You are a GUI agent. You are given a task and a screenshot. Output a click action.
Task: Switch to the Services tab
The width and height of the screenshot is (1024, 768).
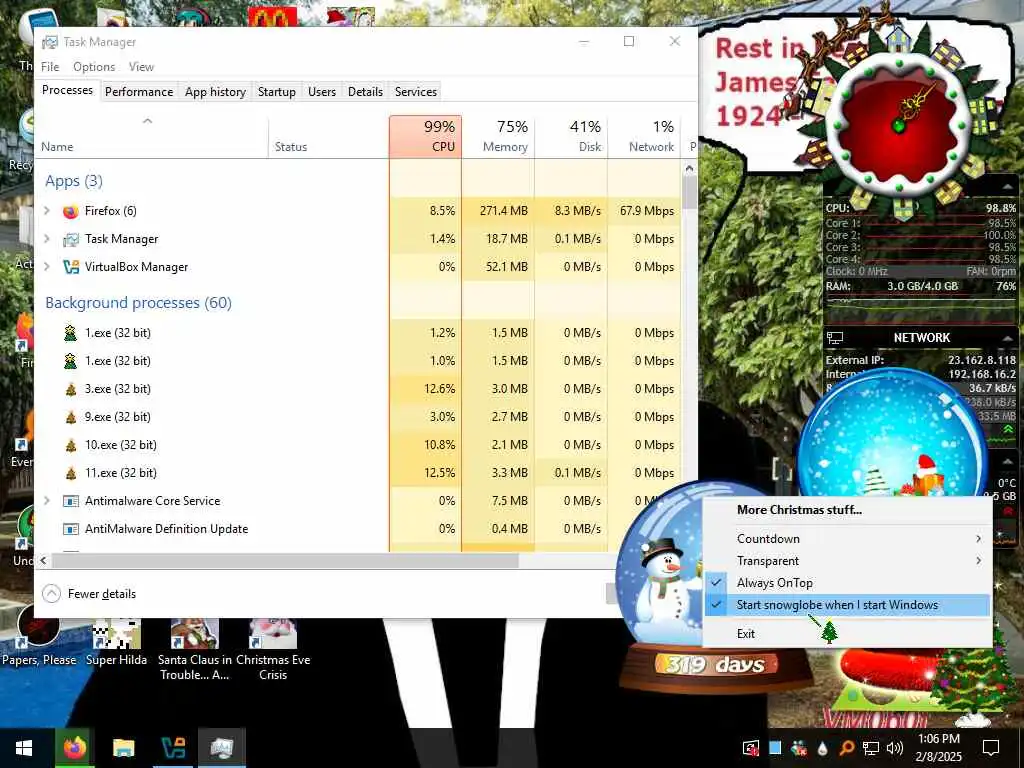tap(416, 92)
